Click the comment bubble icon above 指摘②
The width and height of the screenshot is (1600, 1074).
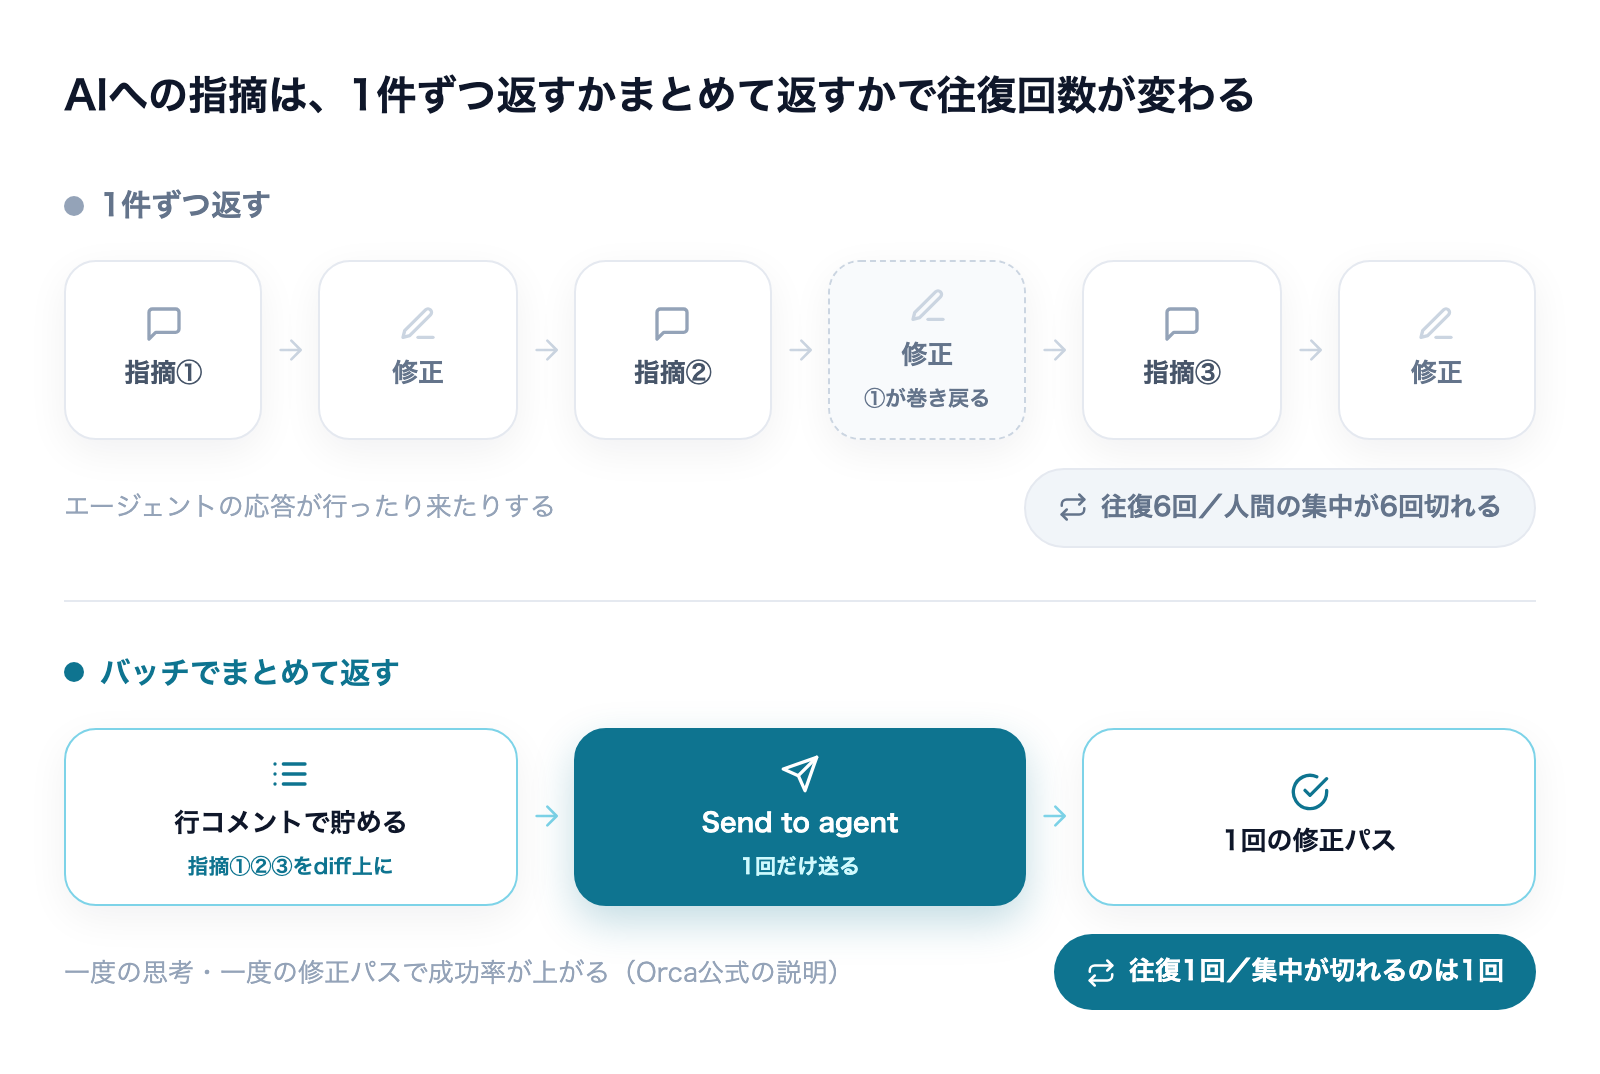point(672,323)
